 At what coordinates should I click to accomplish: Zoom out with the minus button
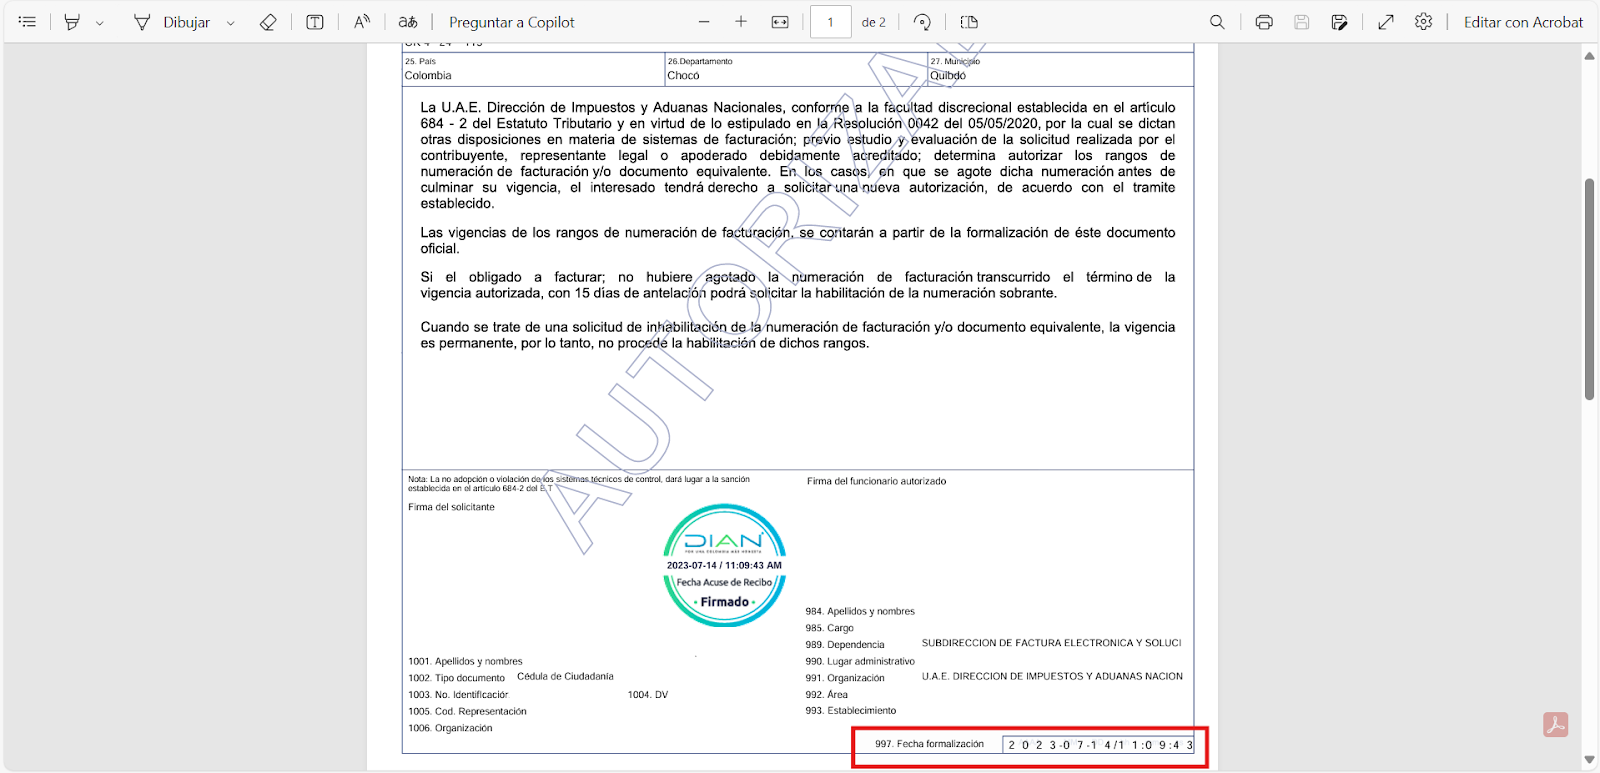(704, 22)
